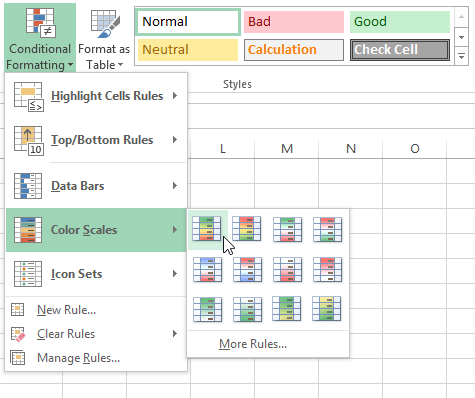Click the Icon Sets icon
The height and width of the screenshot is (398, 475).
click(x=28, y=274)
